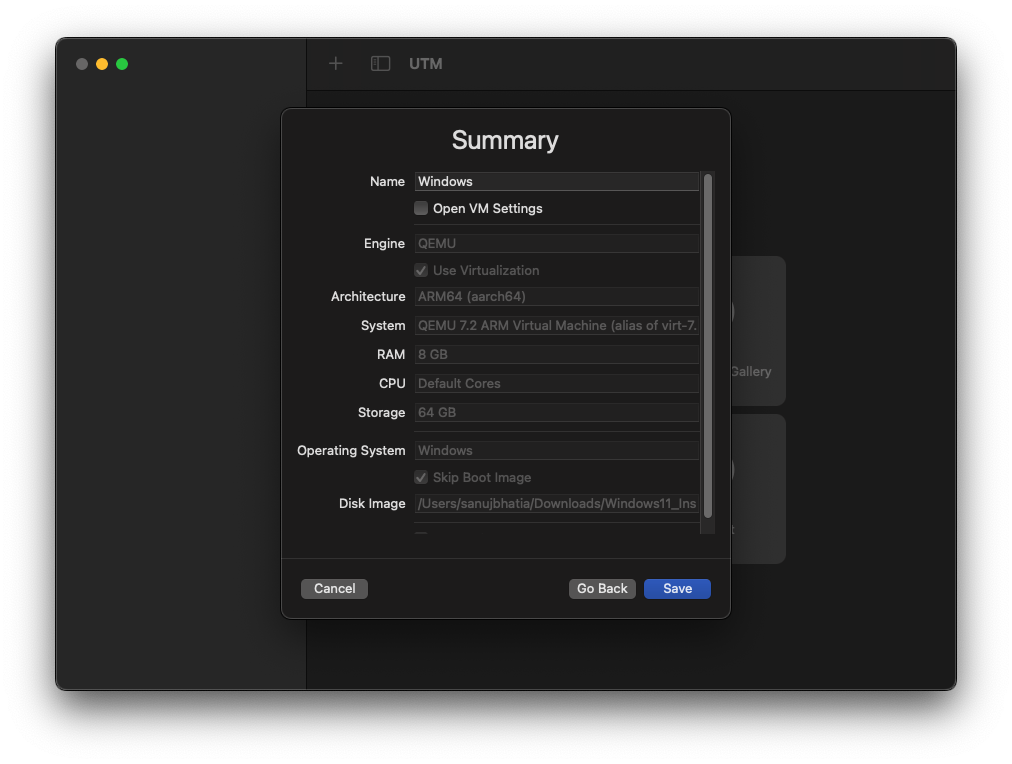Click the Operating System field showing Windows
The width and height of the screenshot is (1012, 764).
tap(557, 450)
